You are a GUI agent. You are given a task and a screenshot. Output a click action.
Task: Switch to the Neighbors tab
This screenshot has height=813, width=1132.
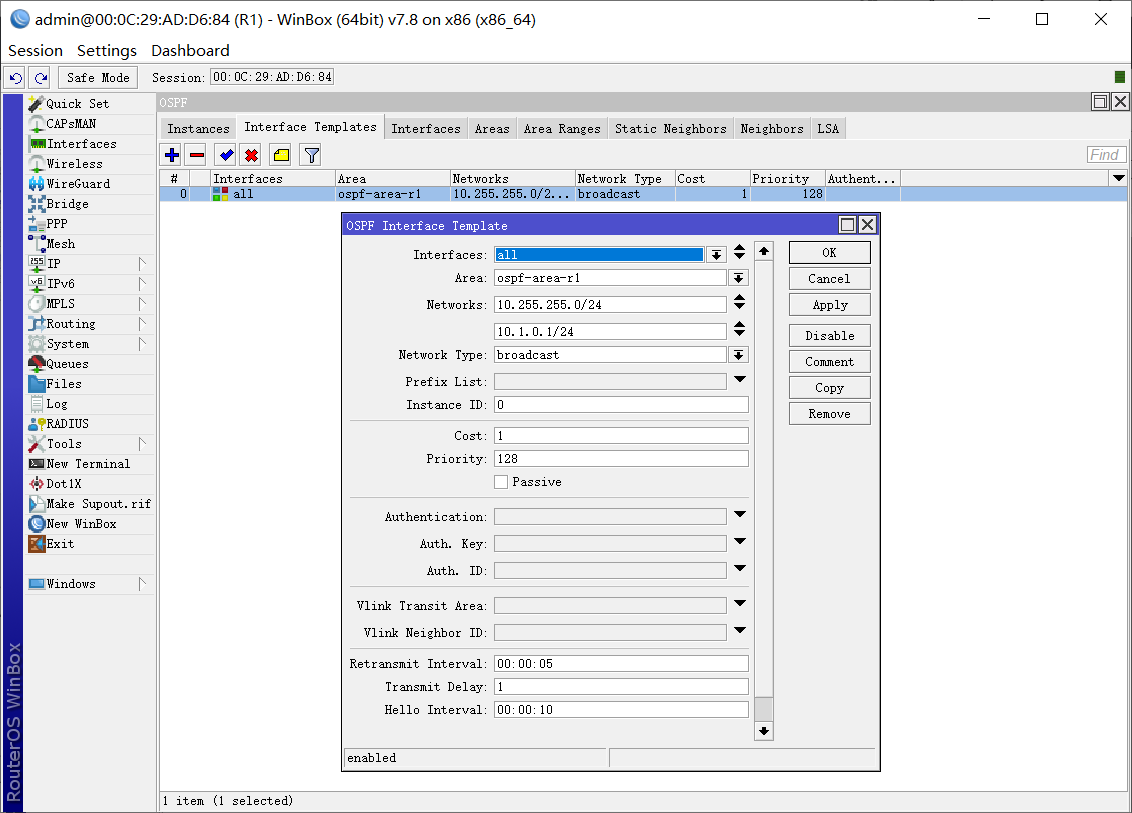click(772, 129)
